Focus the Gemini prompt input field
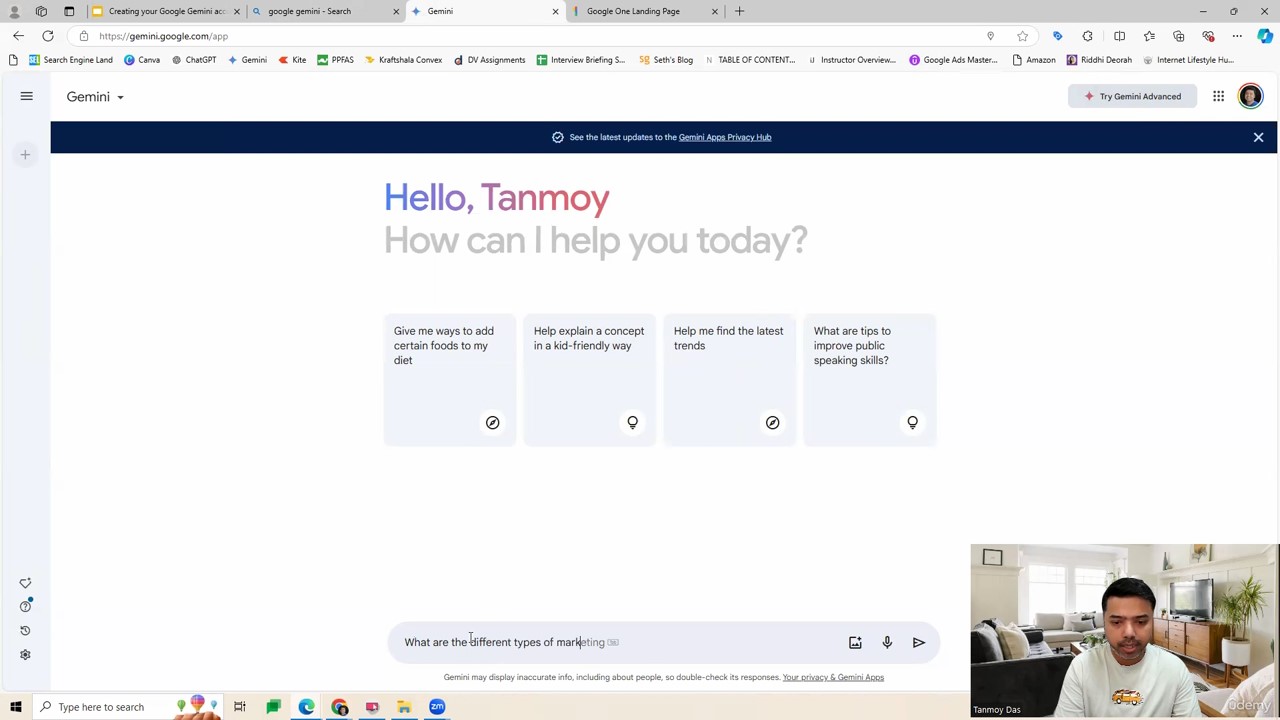 point(618,642)
